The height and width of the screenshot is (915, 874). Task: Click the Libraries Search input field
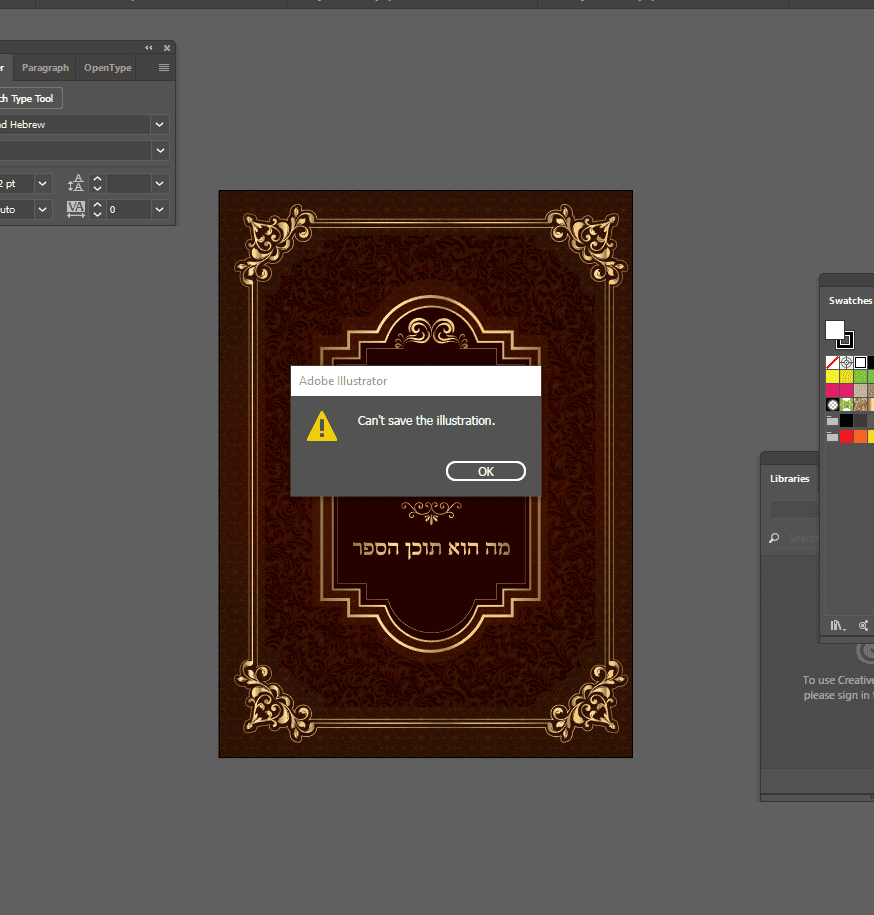click(x=803, y=538)
